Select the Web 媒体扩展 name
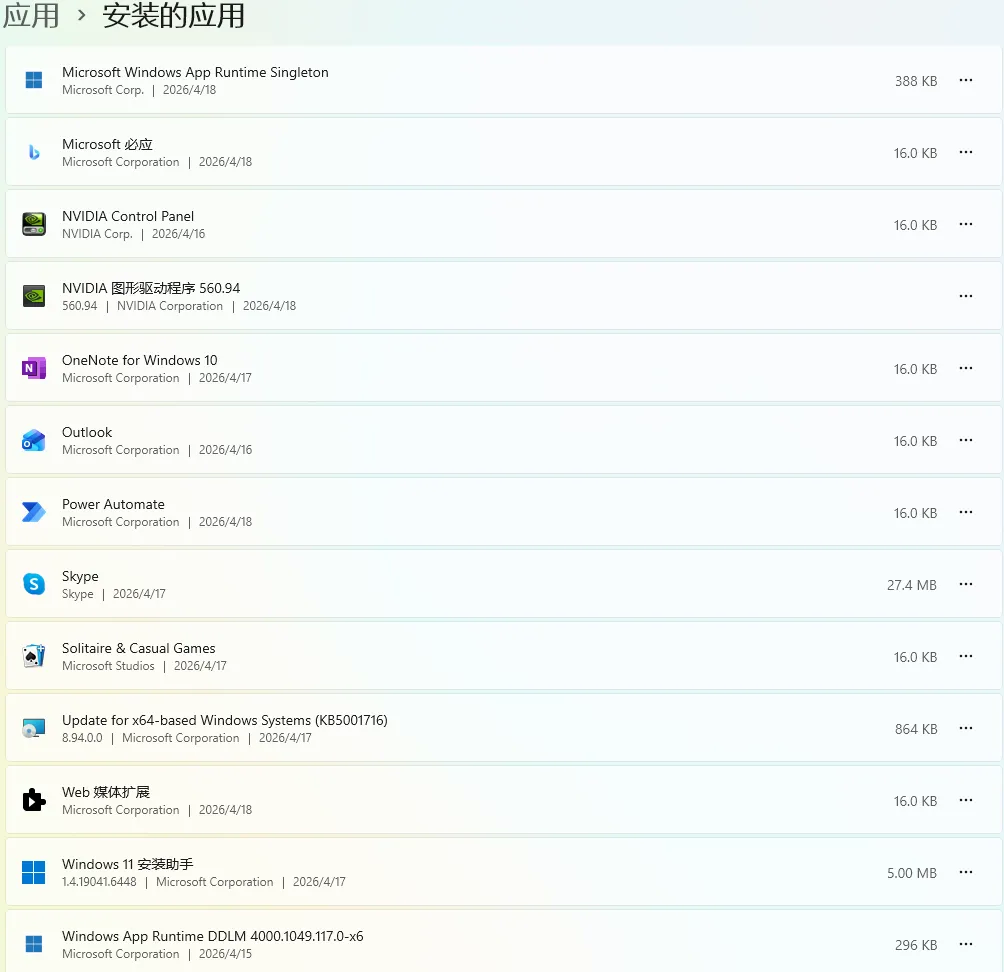The height and width of the screenshot is (972, 1004). pos(106,792)
